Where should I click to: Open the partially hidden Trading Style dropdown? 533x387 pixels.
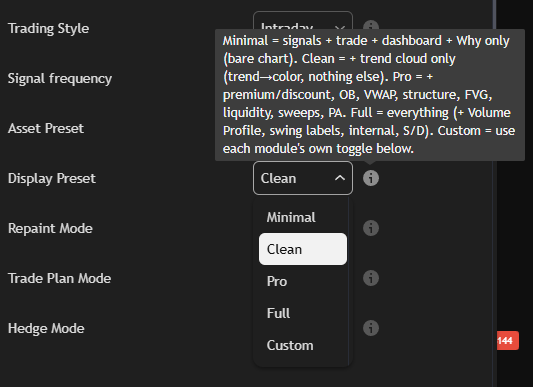pos(303,21)
